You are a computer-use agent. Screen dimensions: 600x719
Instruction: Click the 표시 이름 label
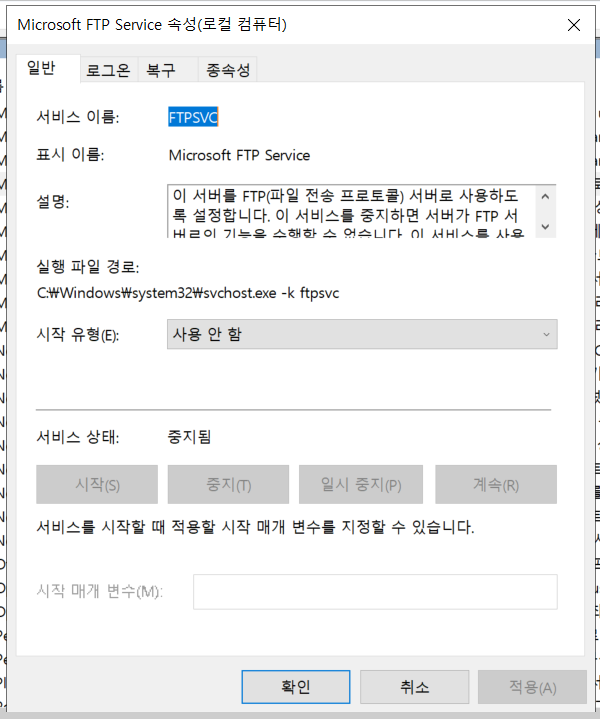(x=70, y=155)
